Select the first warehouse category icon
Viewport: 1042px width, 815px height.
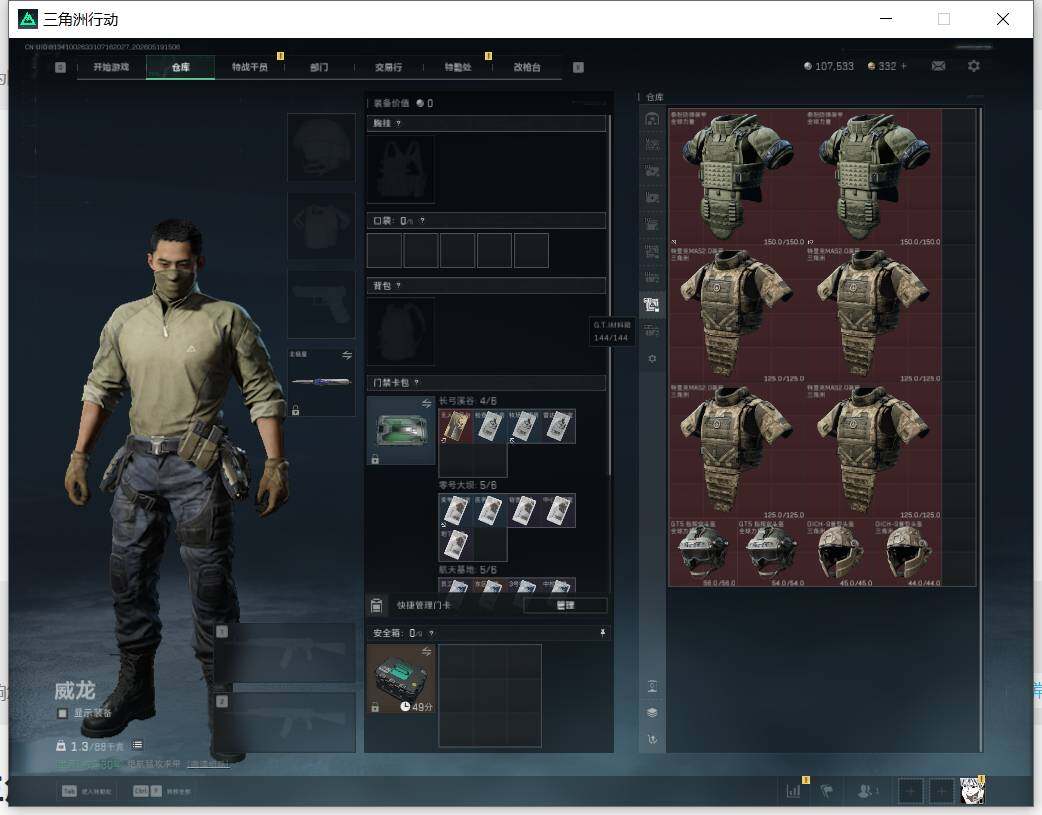point(652,119)
